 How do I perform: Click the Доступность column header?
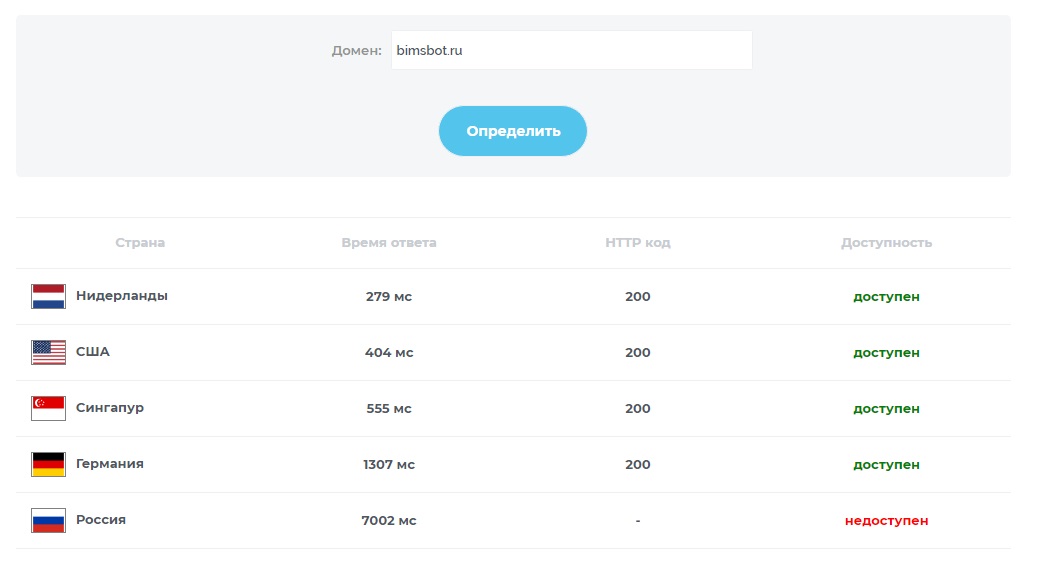coord(886,243)
